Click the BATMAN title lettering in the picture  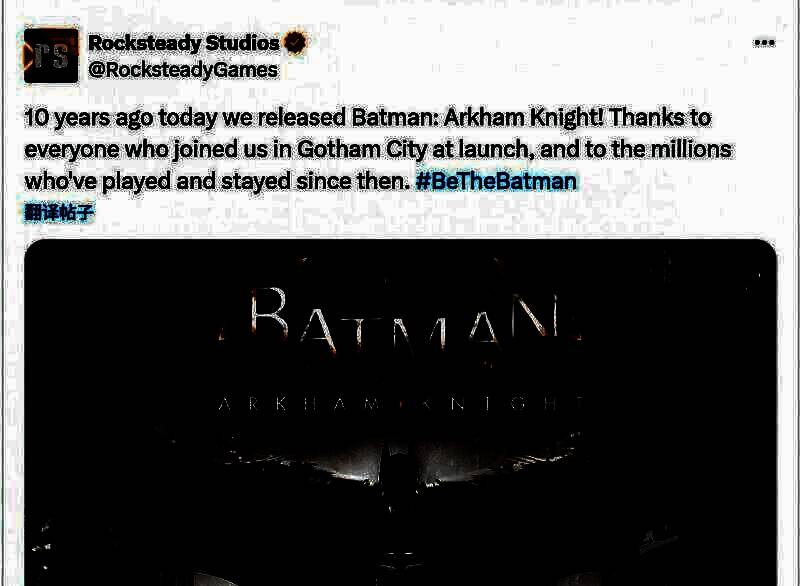pos(401,320)
